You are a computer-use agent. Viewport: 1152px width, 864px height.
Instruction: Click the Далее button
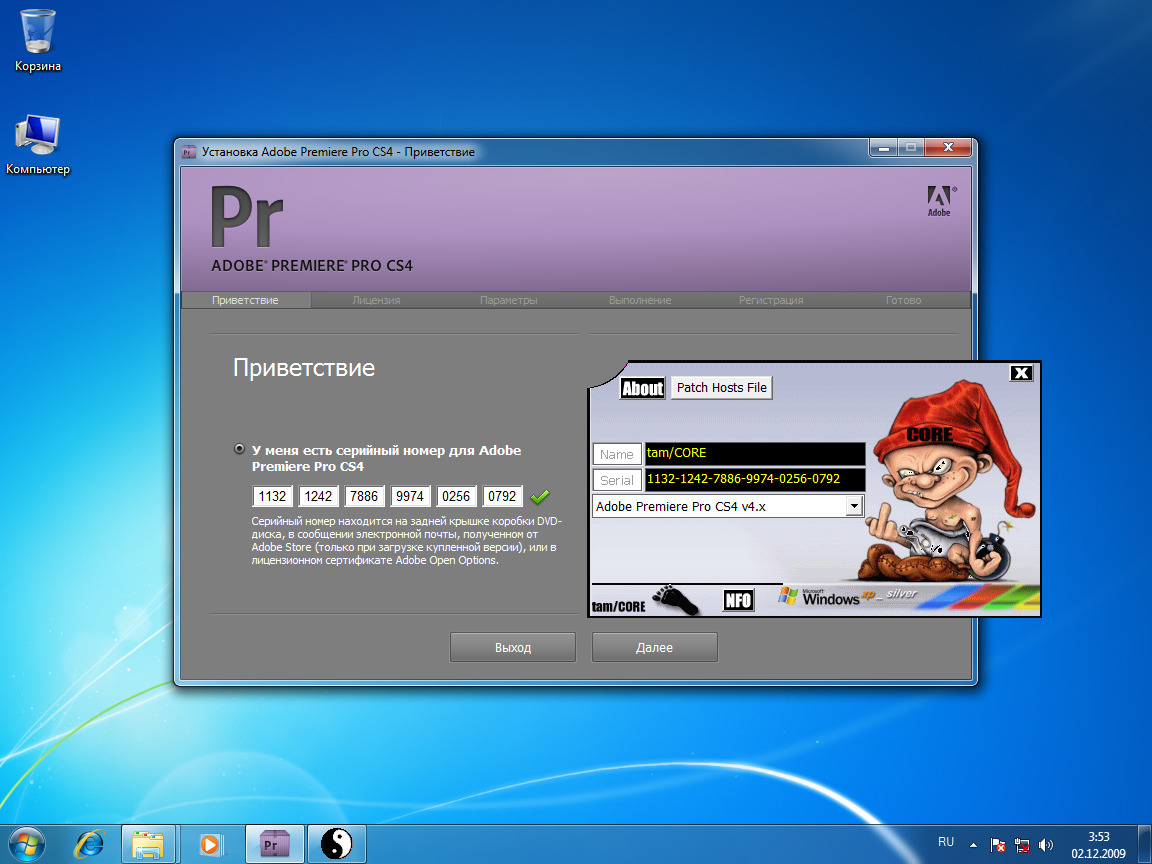point(654,647)
